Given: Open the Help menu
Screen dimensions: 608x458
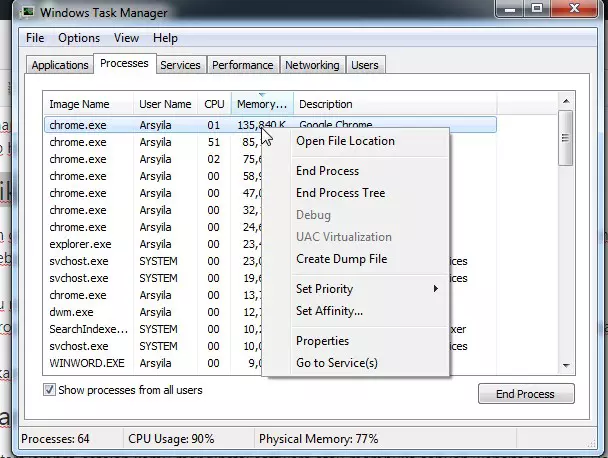Looking at the screenshot, I should (165, 38).
